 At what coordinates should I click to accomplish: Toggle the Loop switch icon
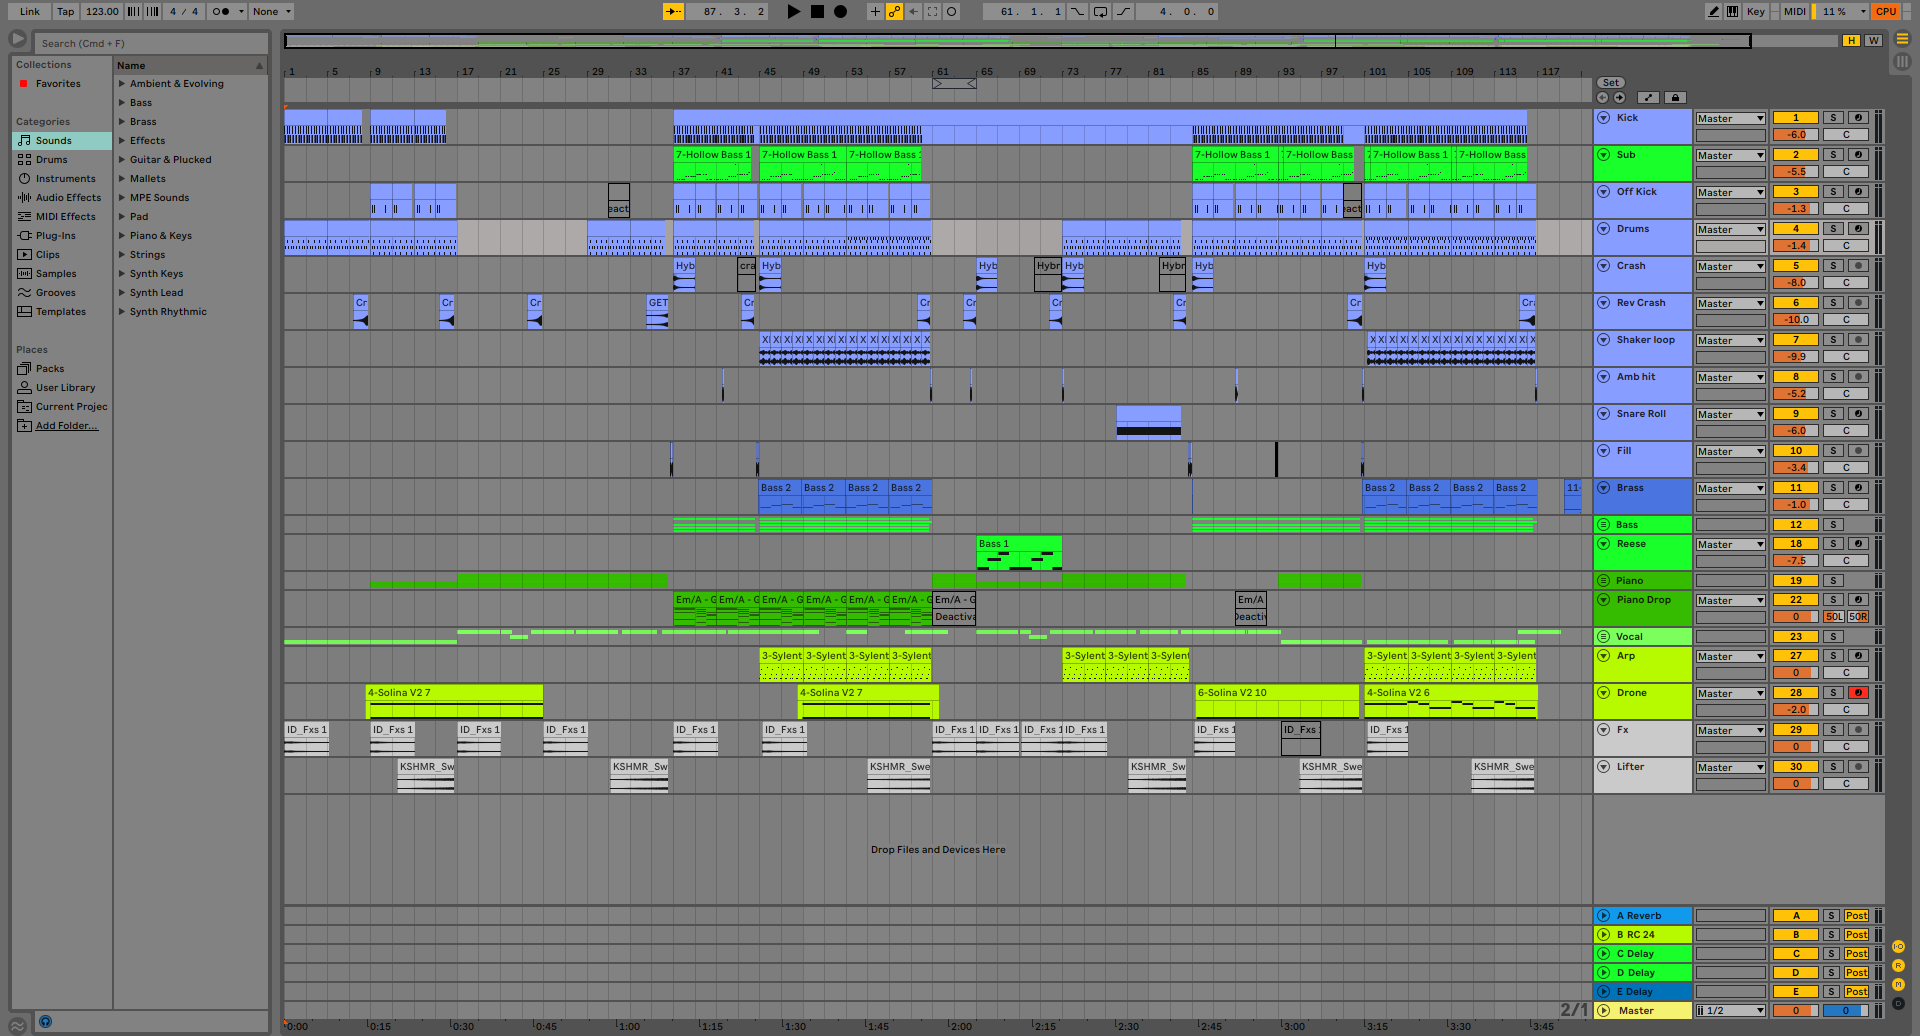click(x=1100, y=12)
